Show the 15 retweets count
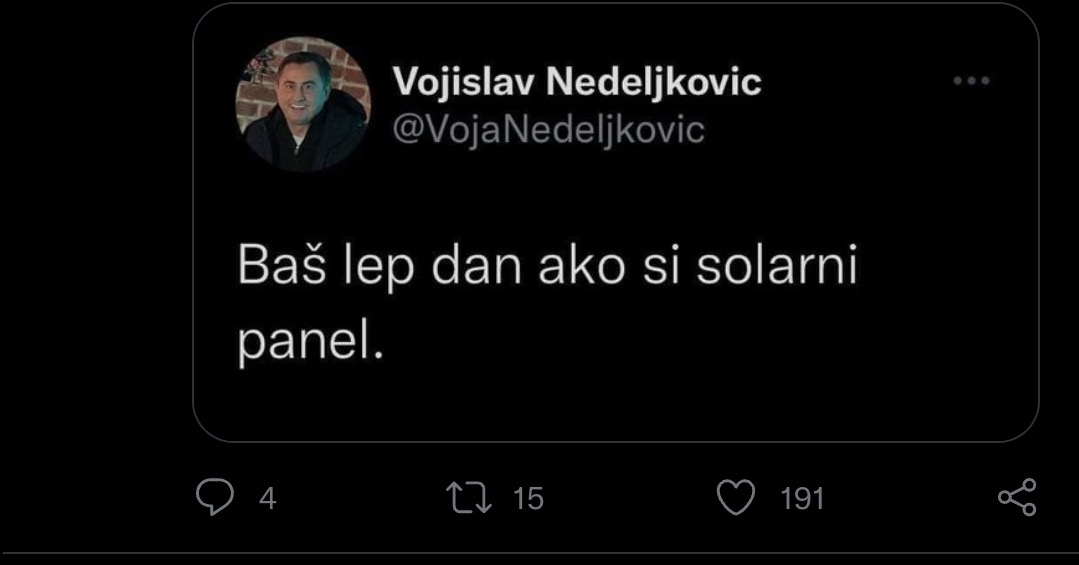 click(x=528, y=498)
